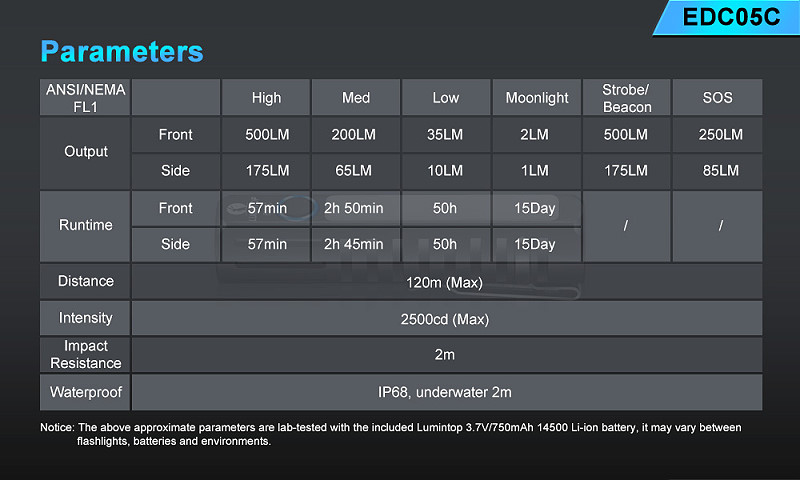The image size is (800, 480).
Task: Click the 65LM side Med output cell
Action: pyautogui.click(x=356, y=171)
